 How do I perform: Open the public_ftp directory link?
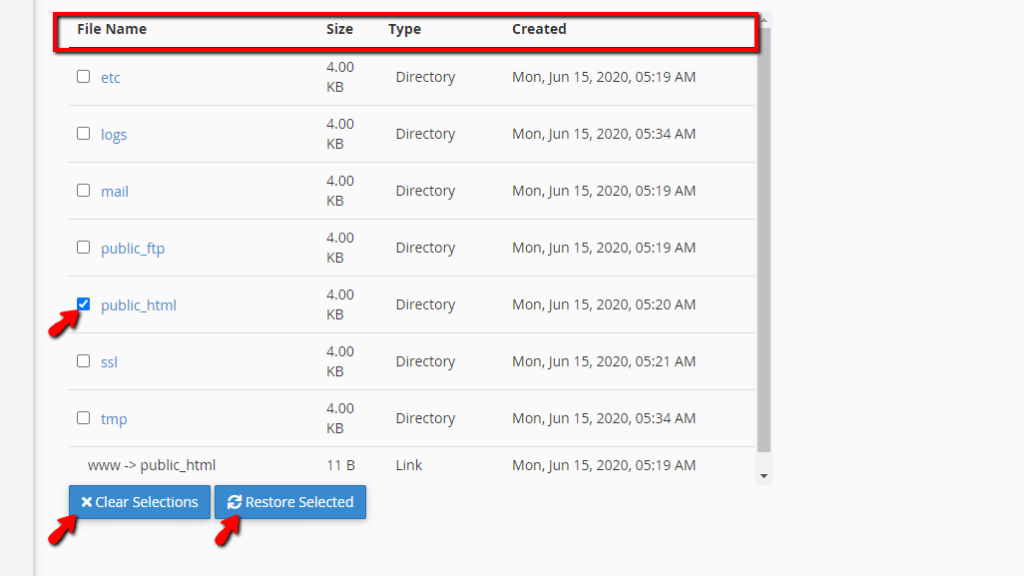coord(133,248)
